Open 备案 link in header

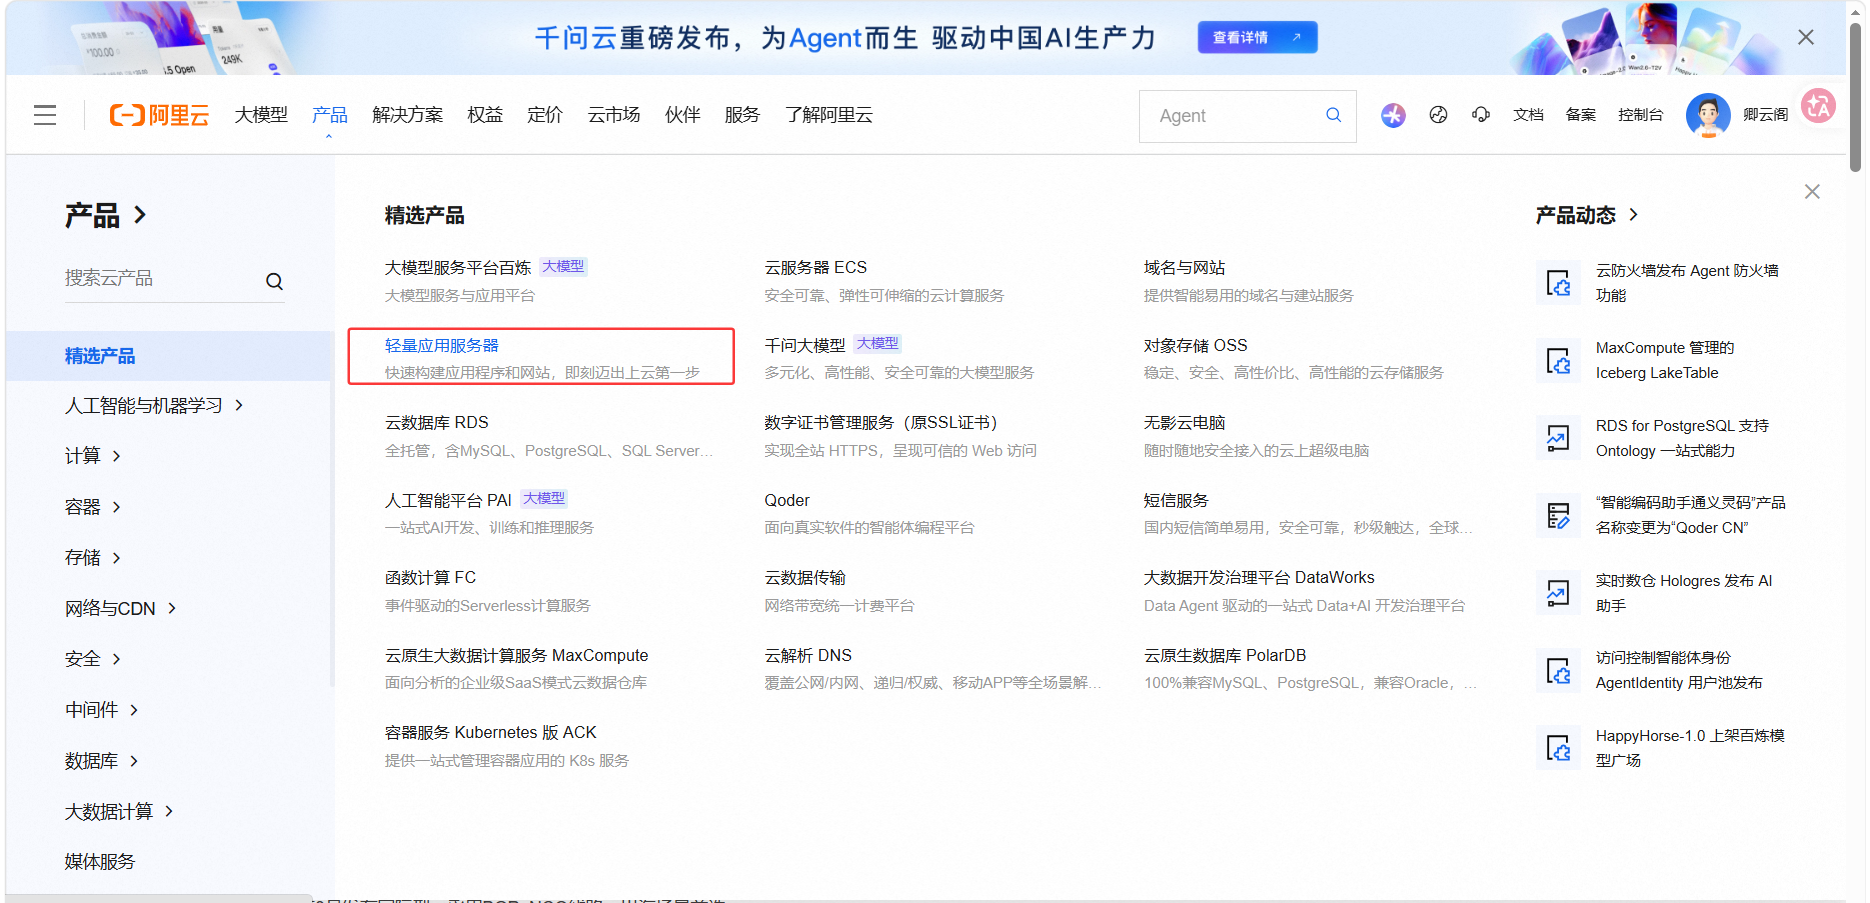pyautogui.click(x=1581, y=115)
